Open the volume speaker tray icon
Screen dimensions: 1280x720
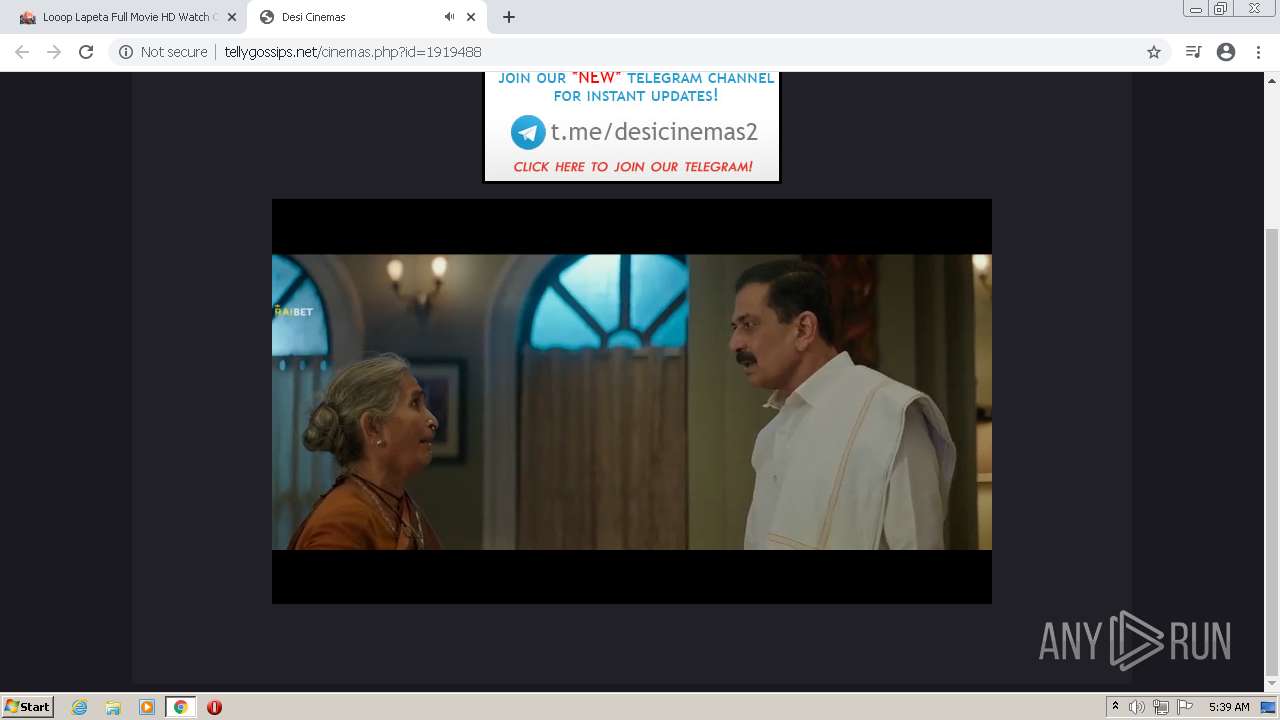tap(1137, 707)
